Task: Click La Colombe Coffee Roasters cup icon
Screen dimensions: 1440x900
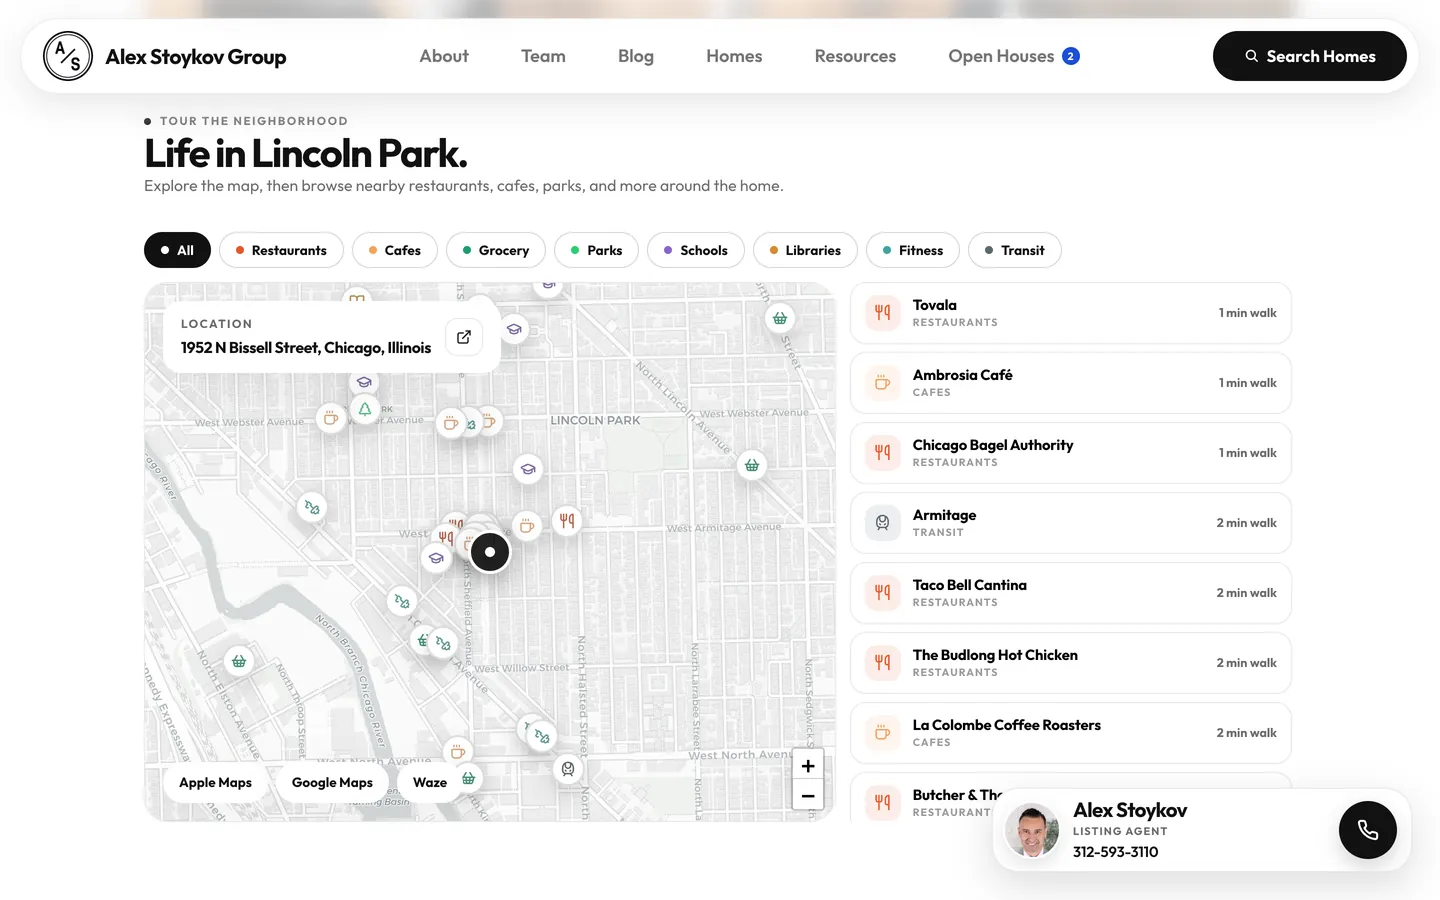Action: point(883,733)
